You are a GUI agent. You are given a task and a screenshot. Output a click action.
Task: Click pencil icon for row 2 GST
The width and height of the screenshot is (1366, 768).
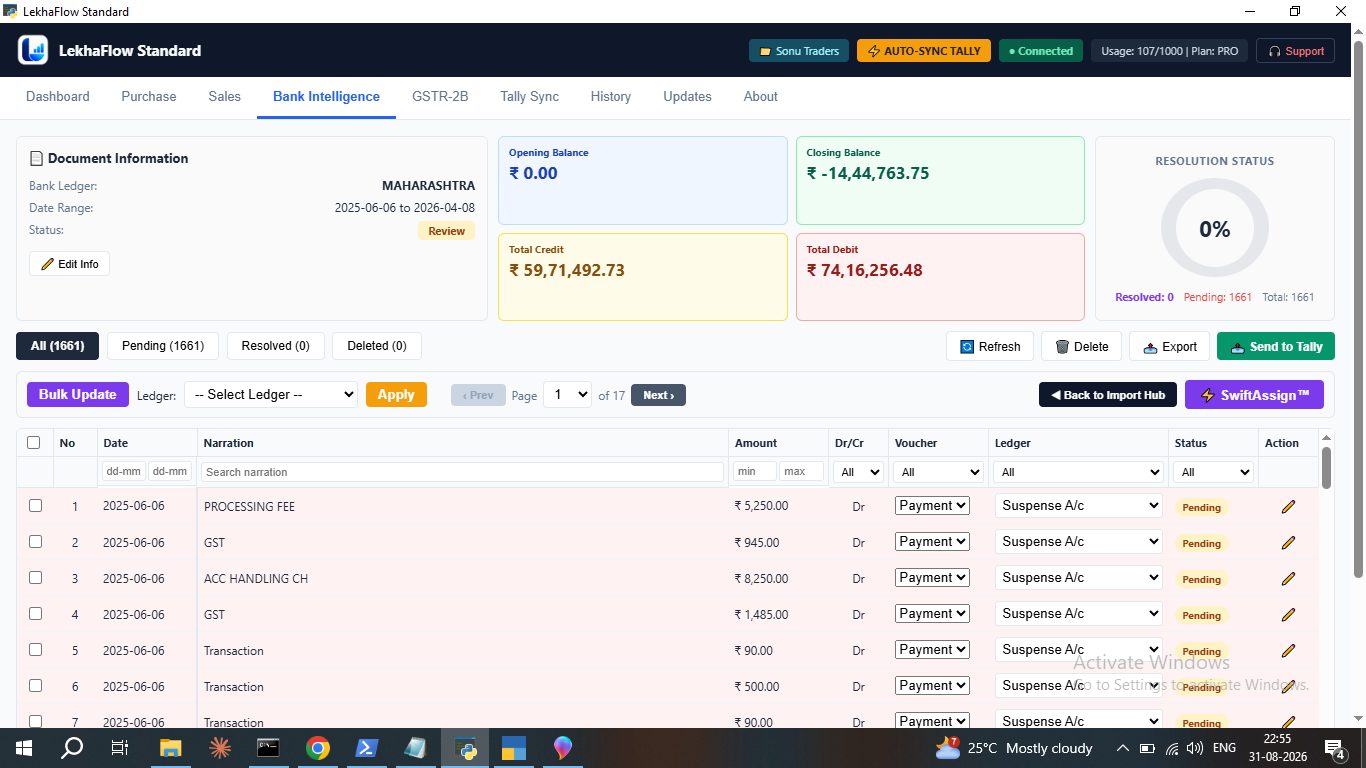(1288, 543)
